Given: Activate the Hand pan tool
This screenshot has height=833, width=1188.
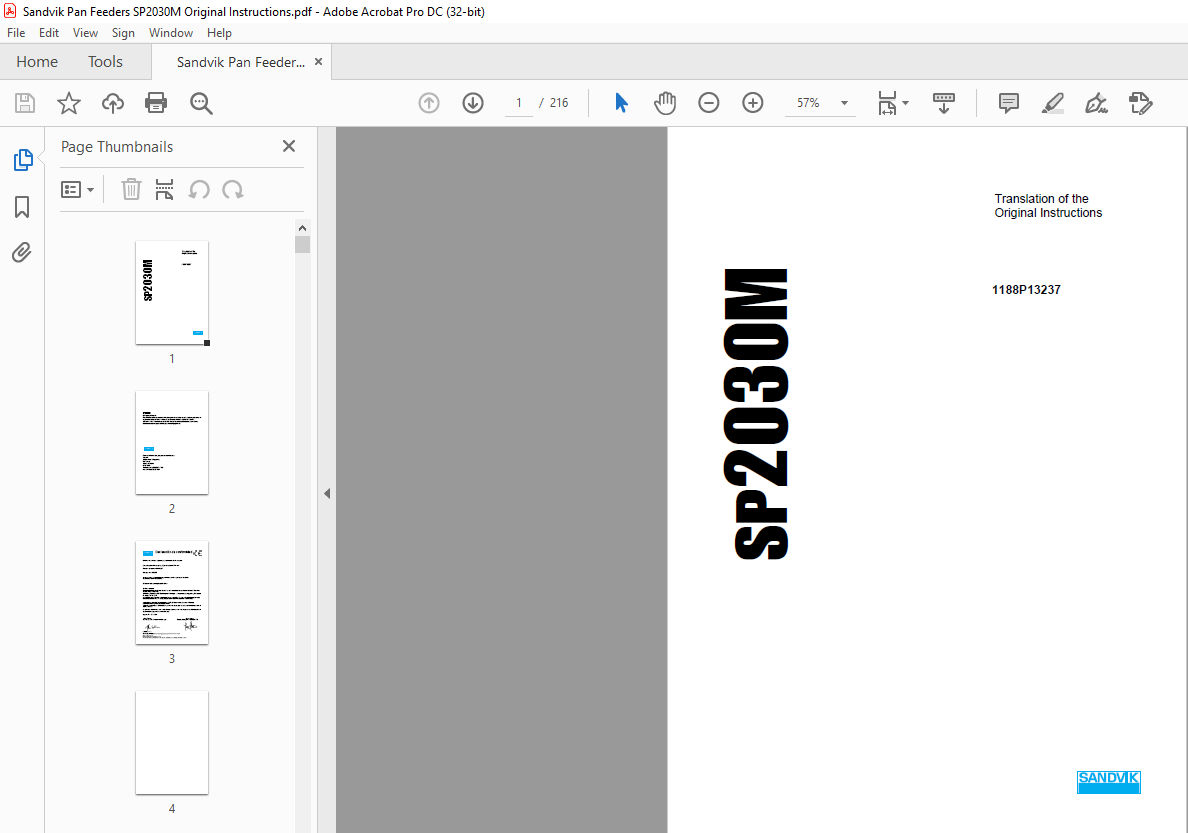Looking at the screenshot, I should point(664,103).
